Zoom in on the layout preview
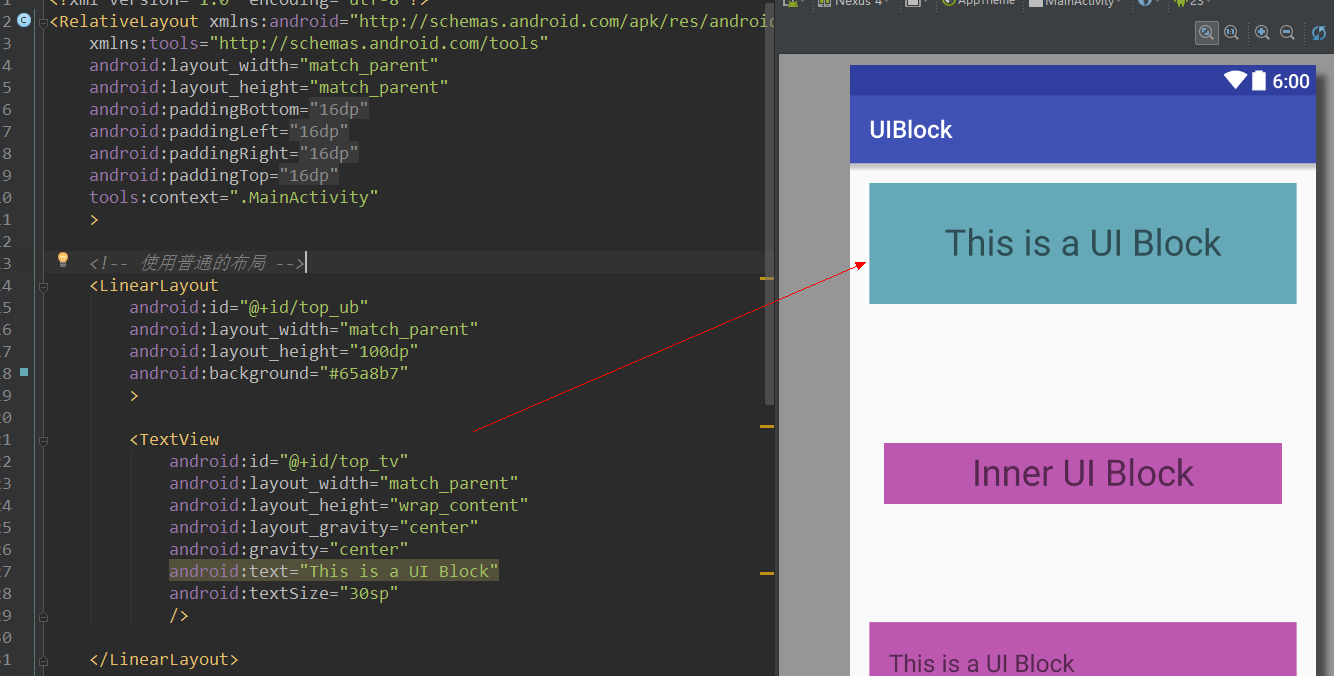This screenshot has height=676, width=1334. pyautogui.click(x=1262, y=33)
